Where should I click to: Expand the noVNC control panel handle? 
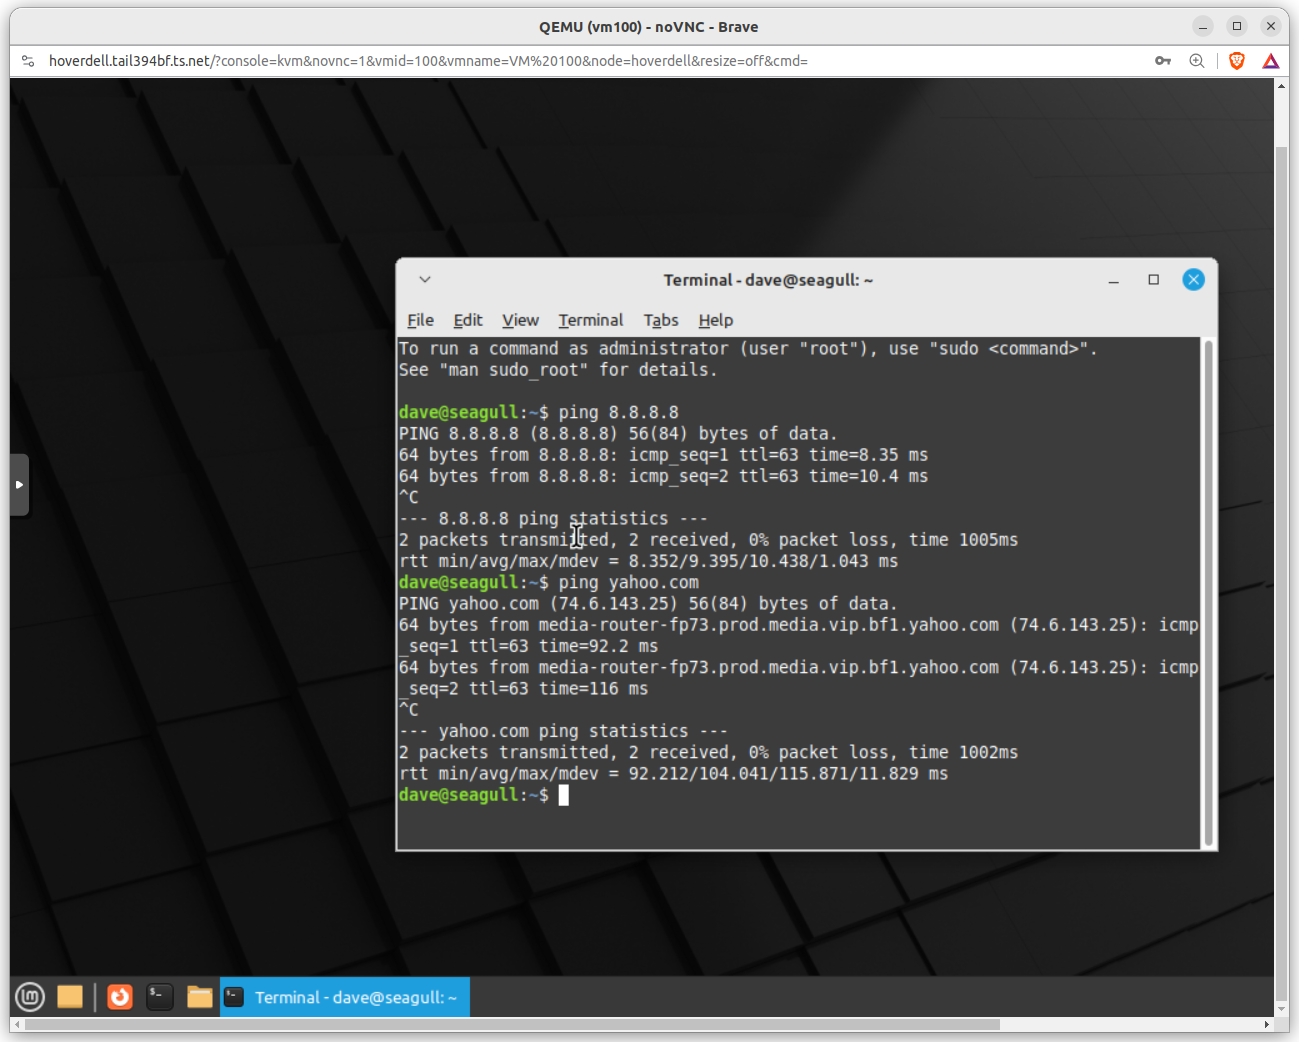coord(19,485)
